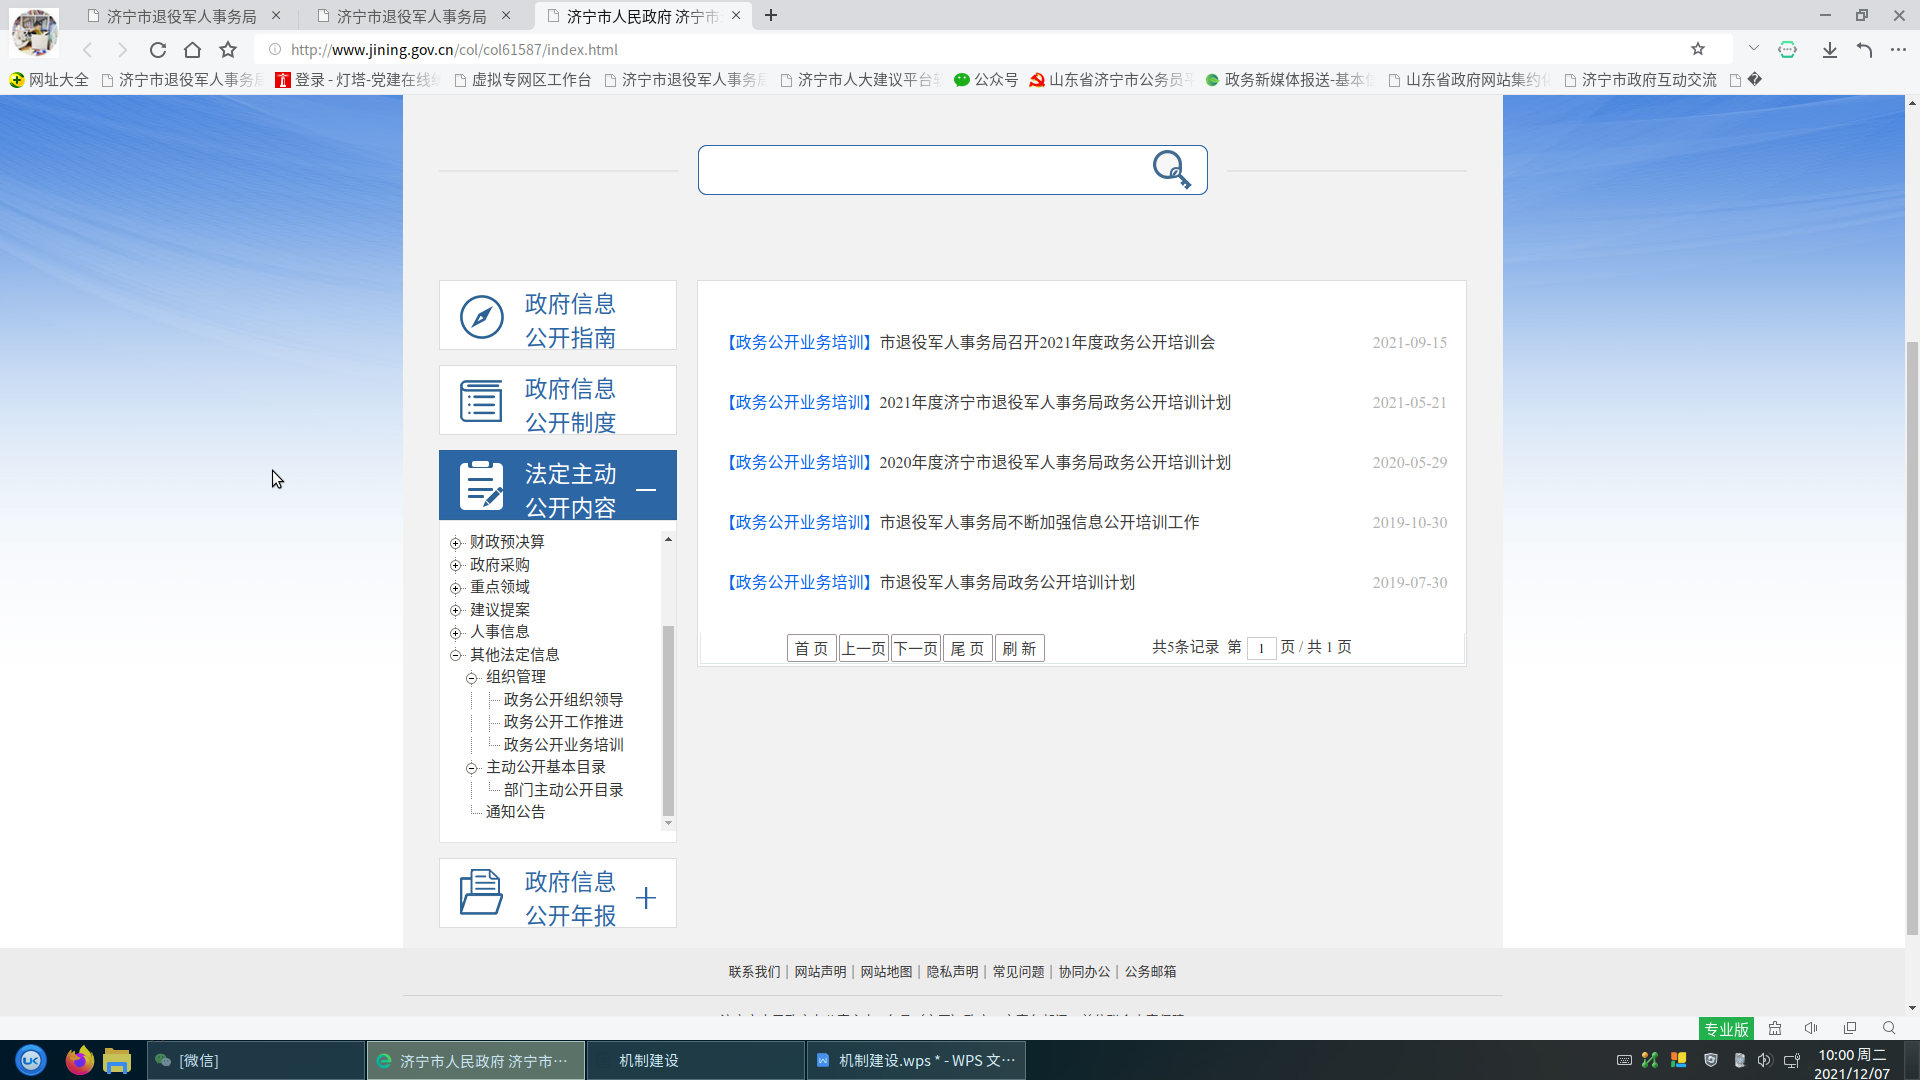Open the downloads arrow icon
1920x1080 pixels.
[x=1829, y=50]
